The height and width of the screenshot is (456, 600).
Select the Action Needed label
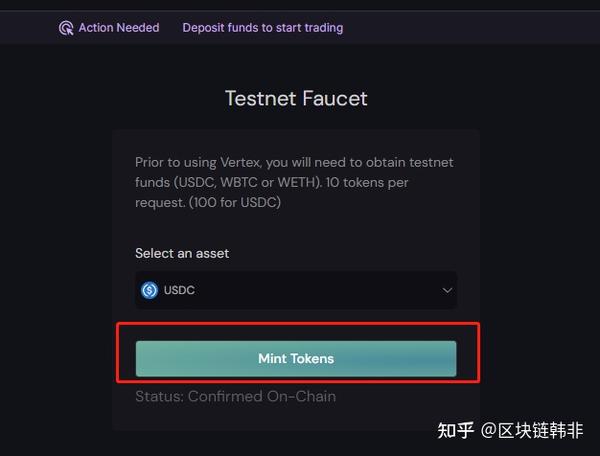[x=118, y=28]
